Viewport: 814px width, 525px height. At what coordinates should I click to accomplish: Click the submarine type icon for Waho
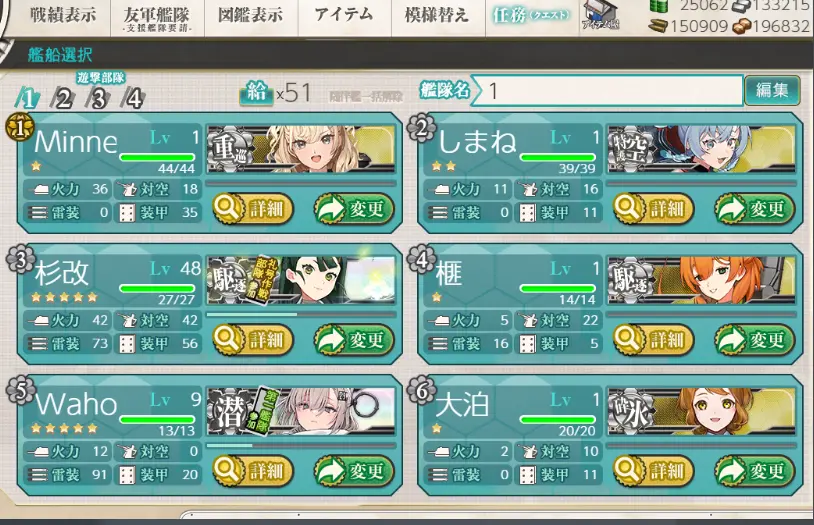(227, 412)
